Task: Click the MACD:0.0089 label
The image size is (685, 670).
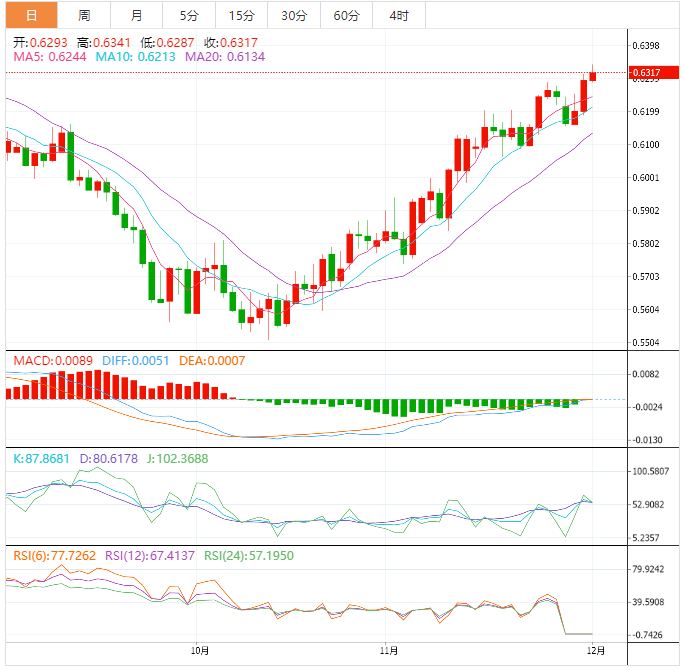Action: pyautogui.click(x=53, y=361)
